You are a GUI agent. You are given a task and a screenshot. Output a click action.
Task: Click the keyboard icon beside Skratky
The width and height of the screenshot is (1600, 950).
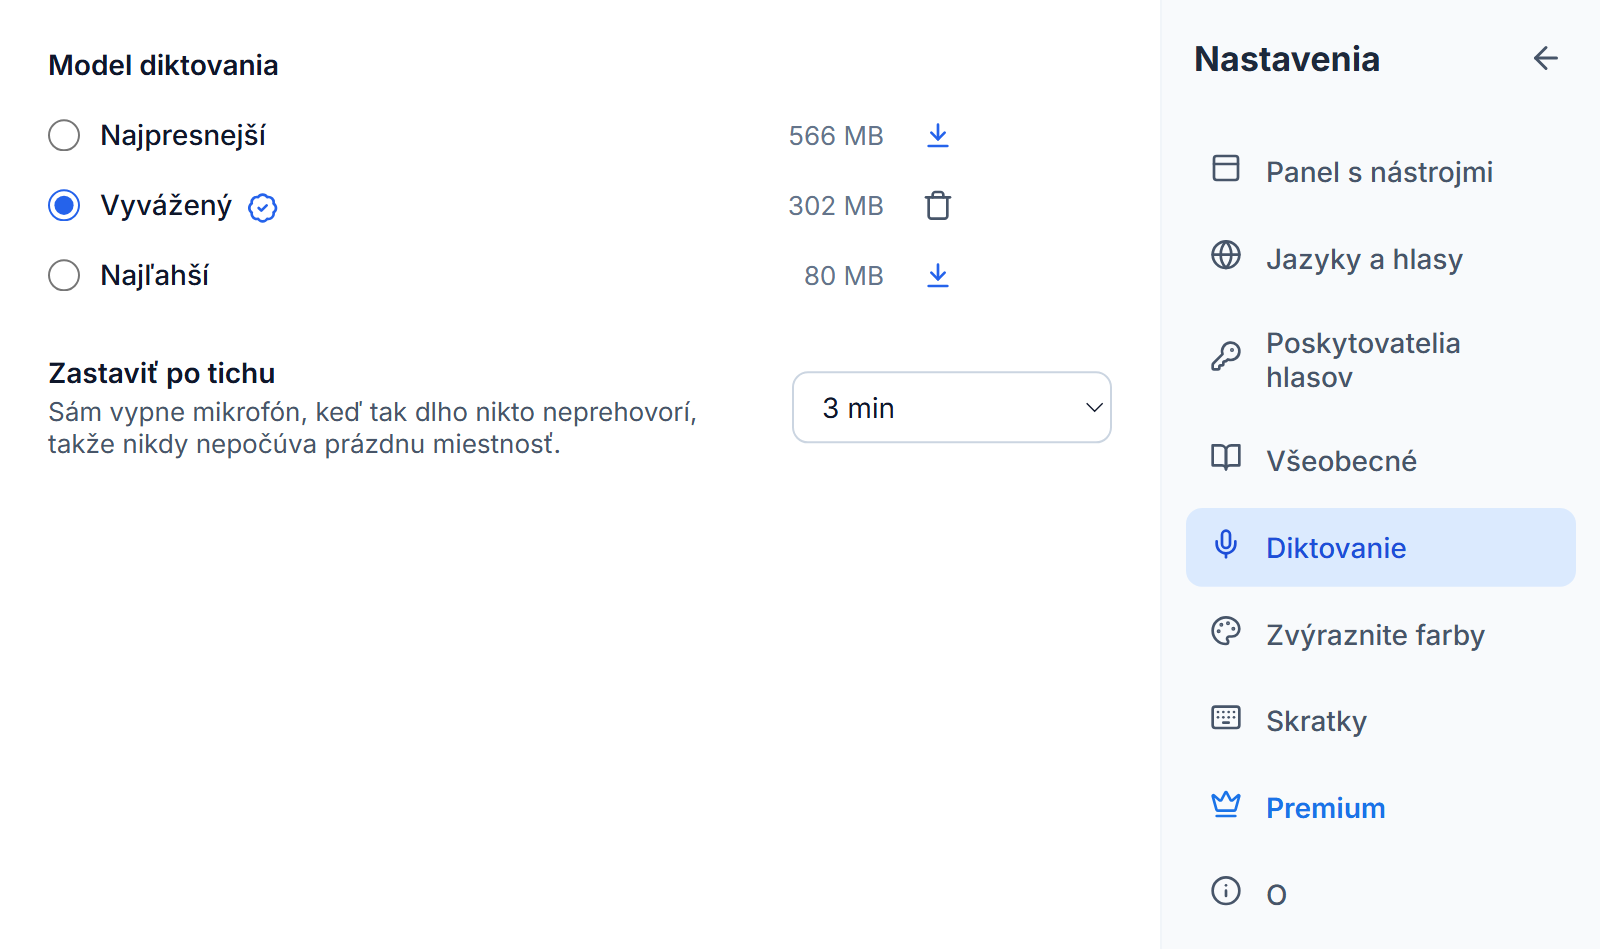1226,717
